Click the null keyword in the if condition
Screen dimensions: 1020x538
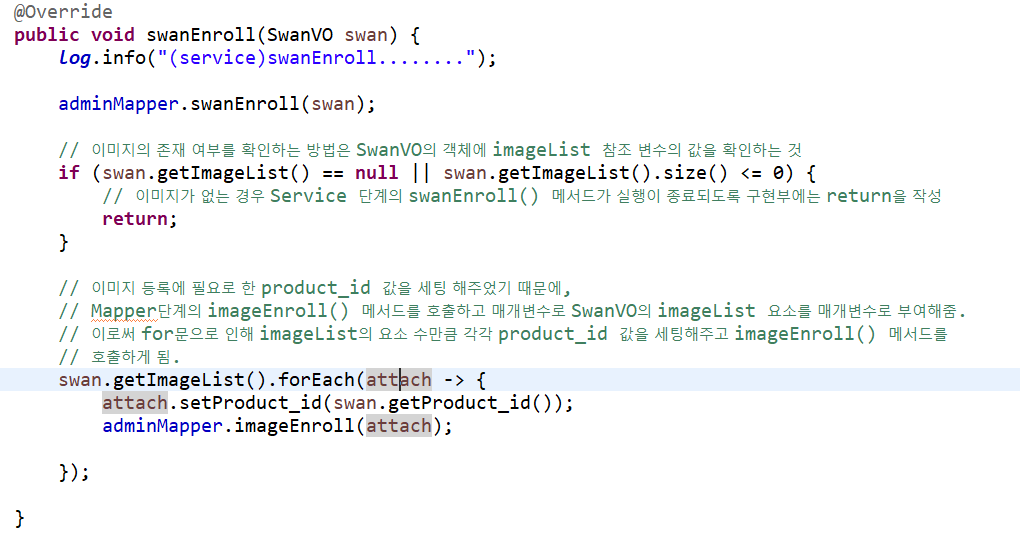(377, 172)
